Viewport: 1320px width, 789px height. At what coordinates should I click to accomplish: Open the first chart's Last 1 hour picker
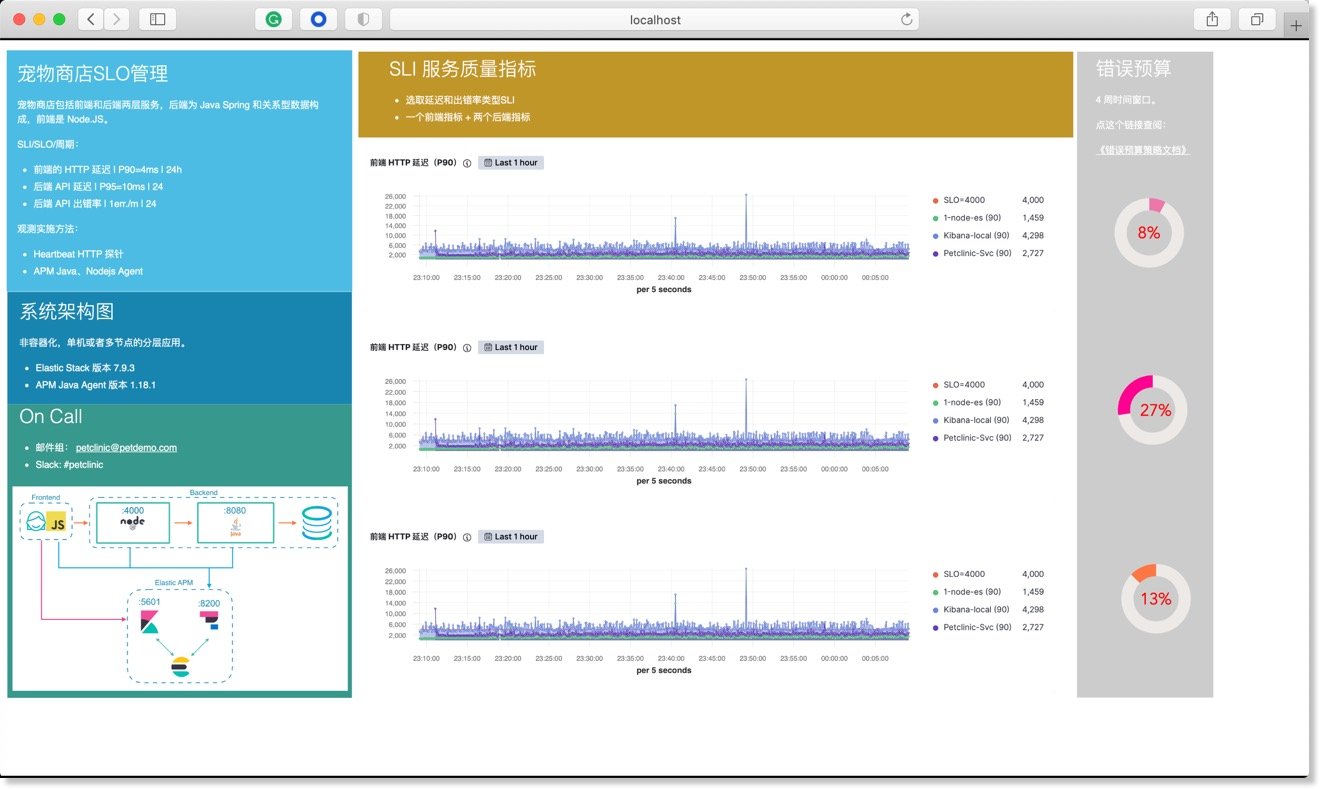[x=511, y=163]
